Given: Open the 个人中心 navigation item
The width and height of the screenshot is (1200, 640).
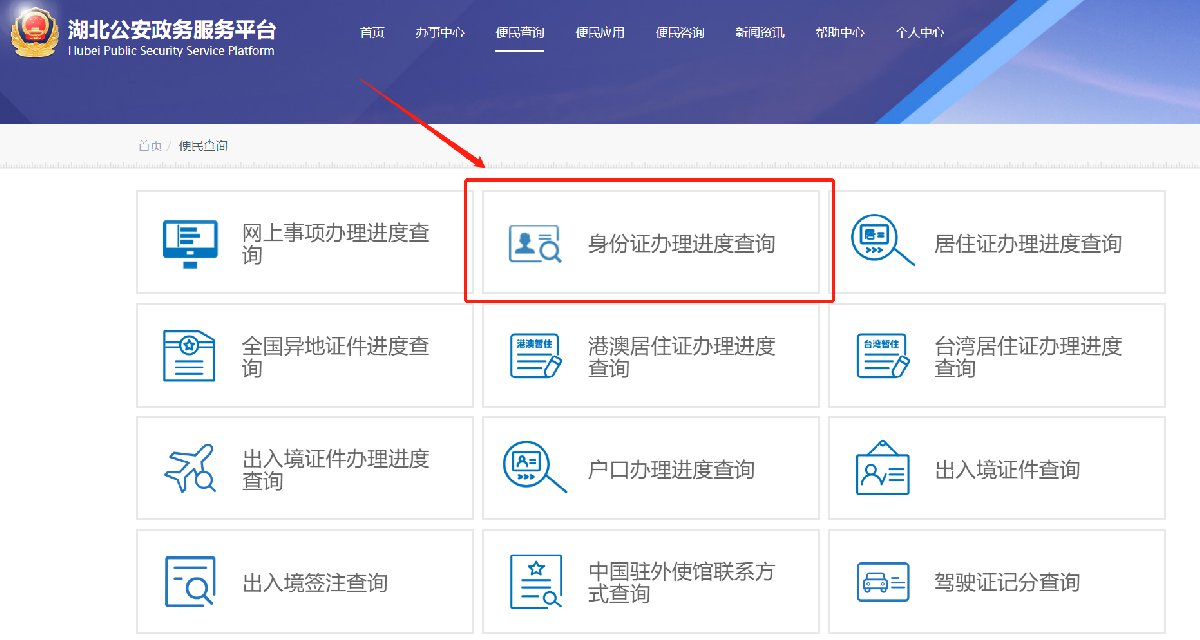Looking at the screenshot, I should (920, 32).
